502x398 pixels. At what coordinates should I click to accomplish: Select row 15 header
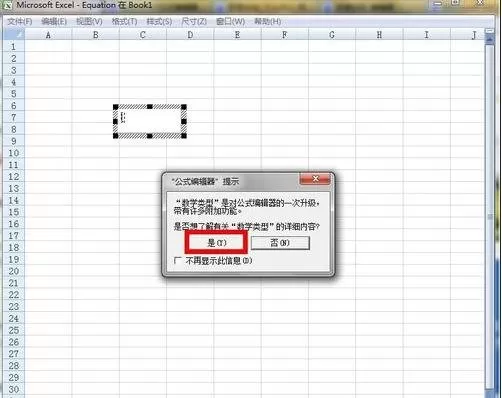[x=14, y=212]
